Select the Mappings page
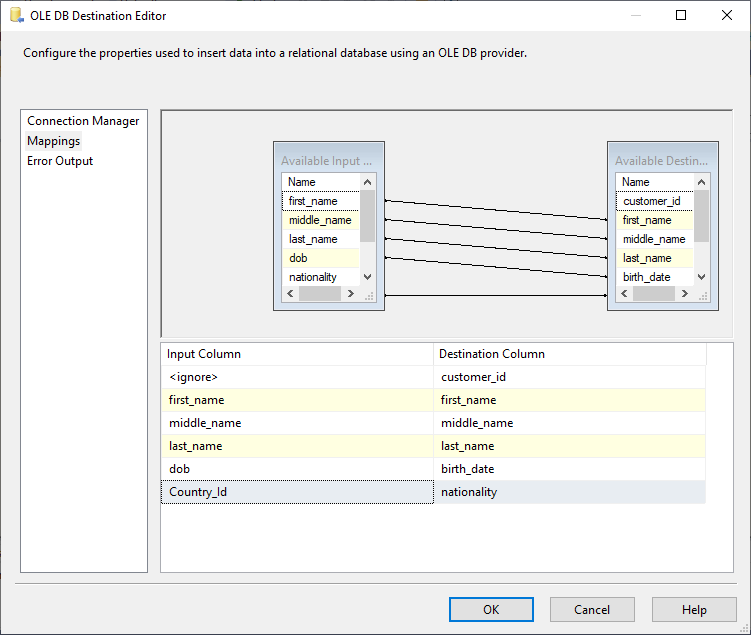This screenshot has width=751, height=635. [54, 141]
